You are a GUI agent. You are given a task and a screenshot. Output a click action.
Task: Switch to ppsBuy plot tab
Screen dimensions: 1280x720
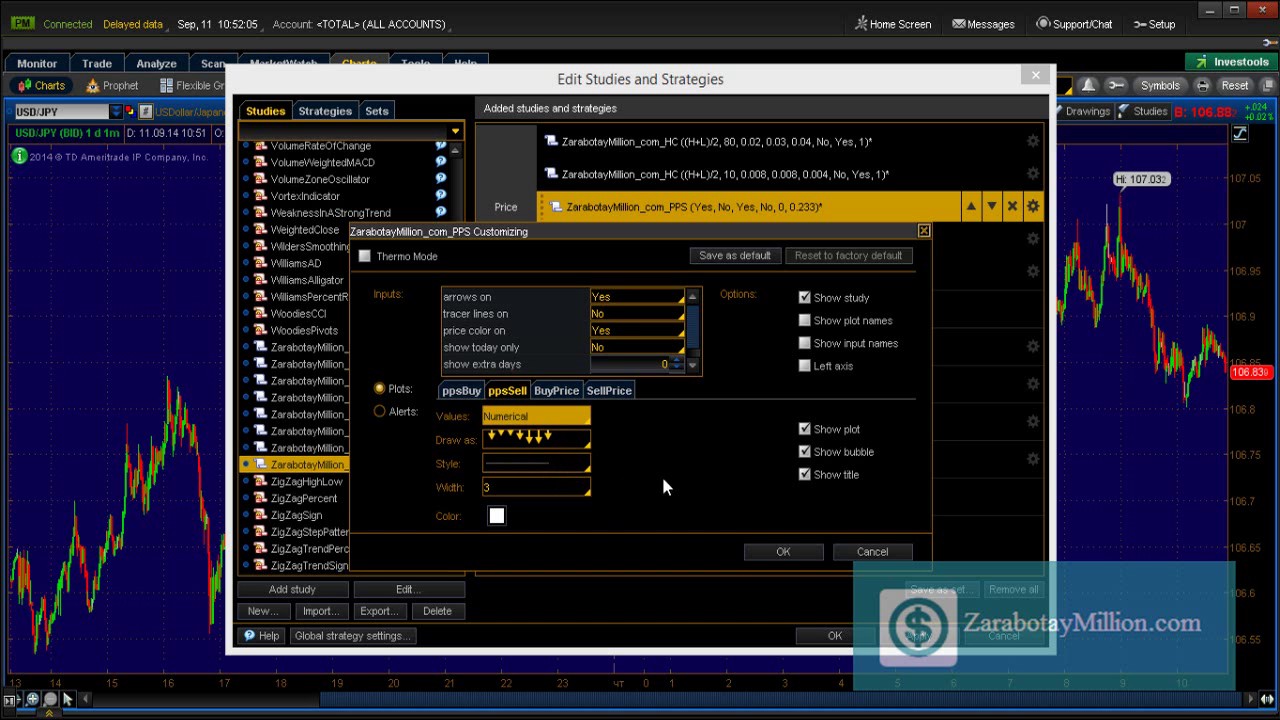tap(461, 391)
